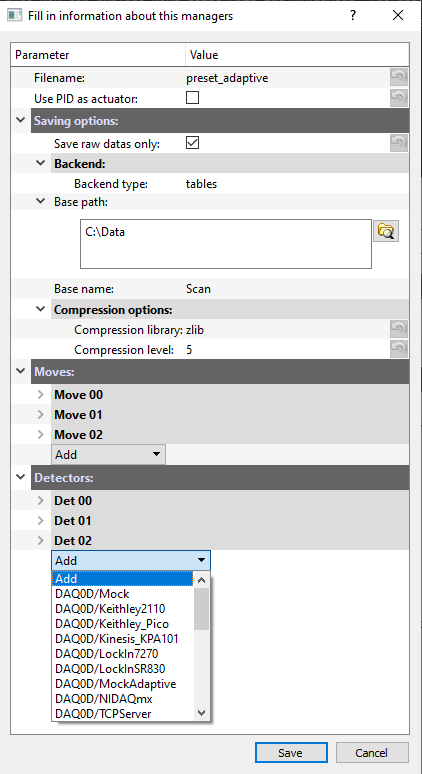422x774 pixels.
Task: Close the preset dialog window
Action: pyautogui.click(x=398, y=15)
